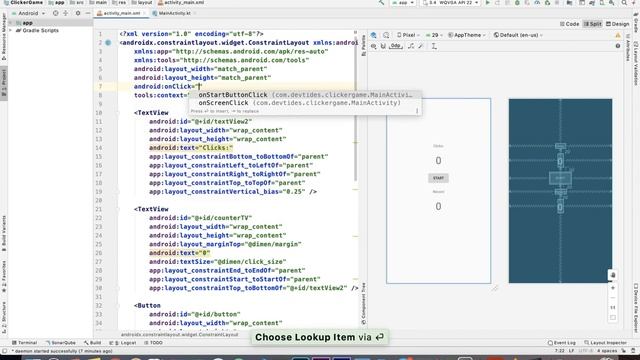Open the Terminal tool window
Screen dimensions: 640x360
[24, 343]
